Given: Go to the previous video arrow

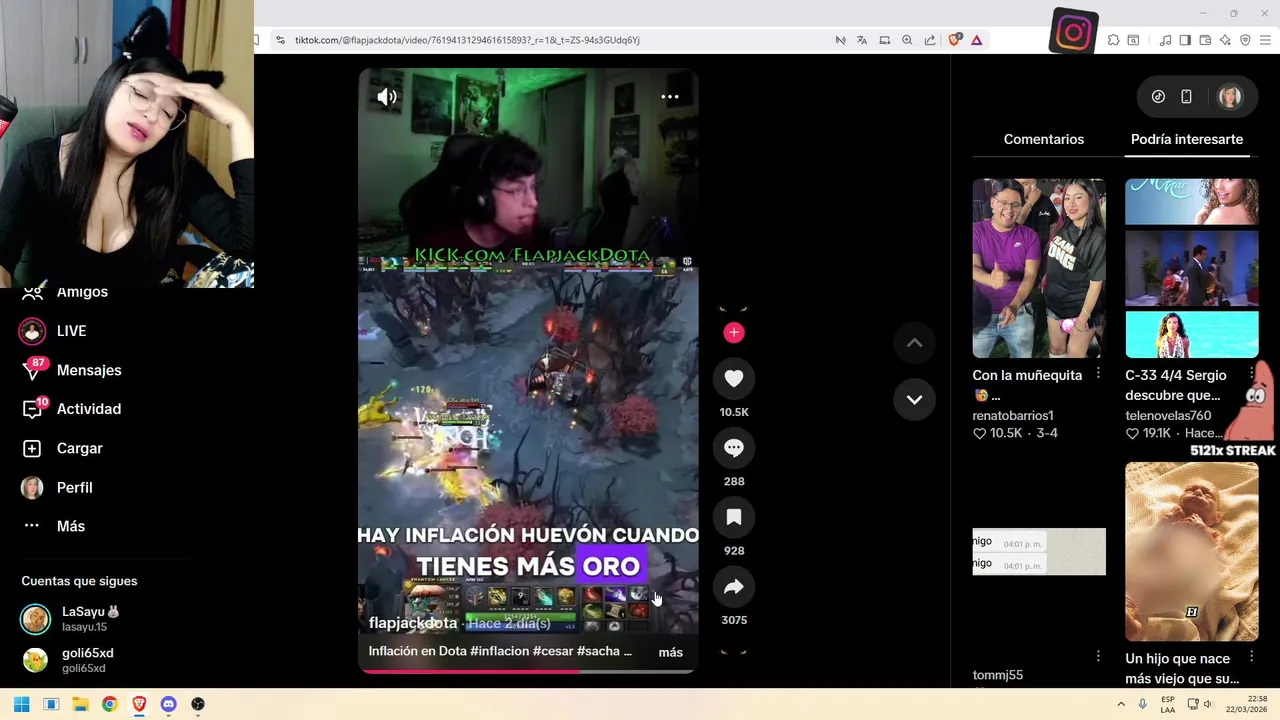Looking at the screenshot, I should coord(914,343).
